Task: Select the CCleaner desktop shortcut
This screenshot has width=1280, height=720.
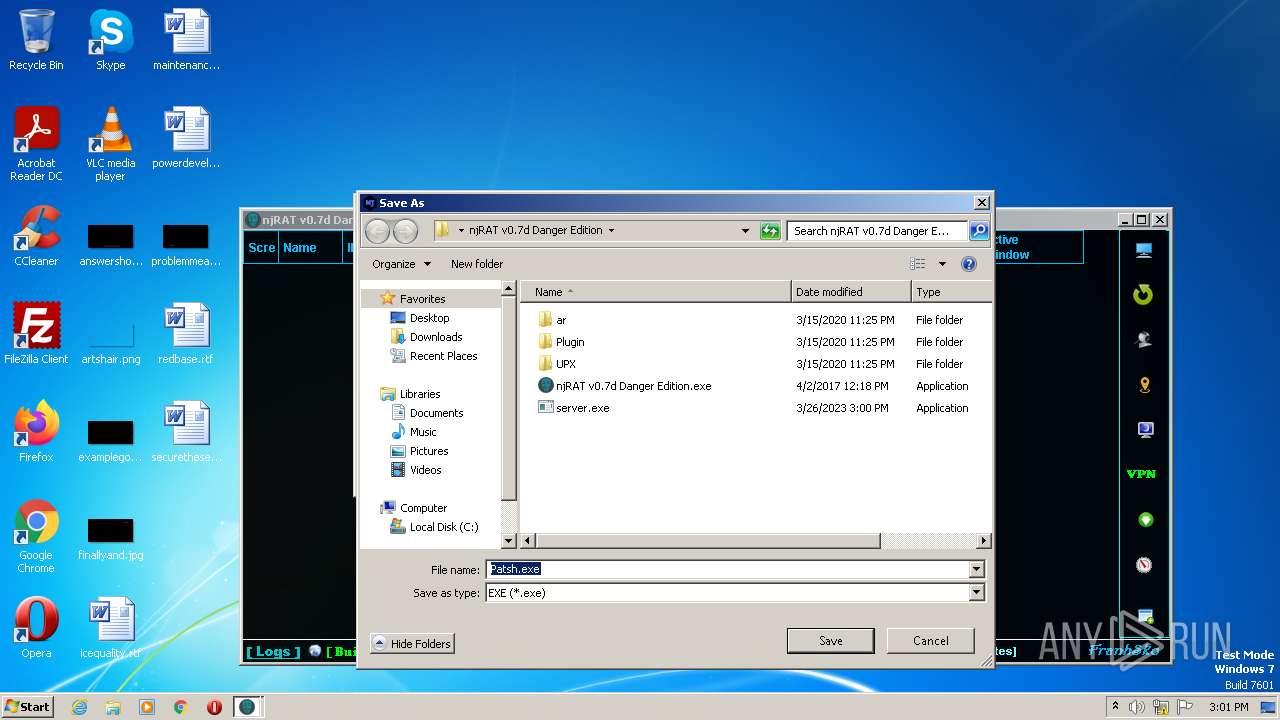Action: pyautogui.click(x=36, y=236)
